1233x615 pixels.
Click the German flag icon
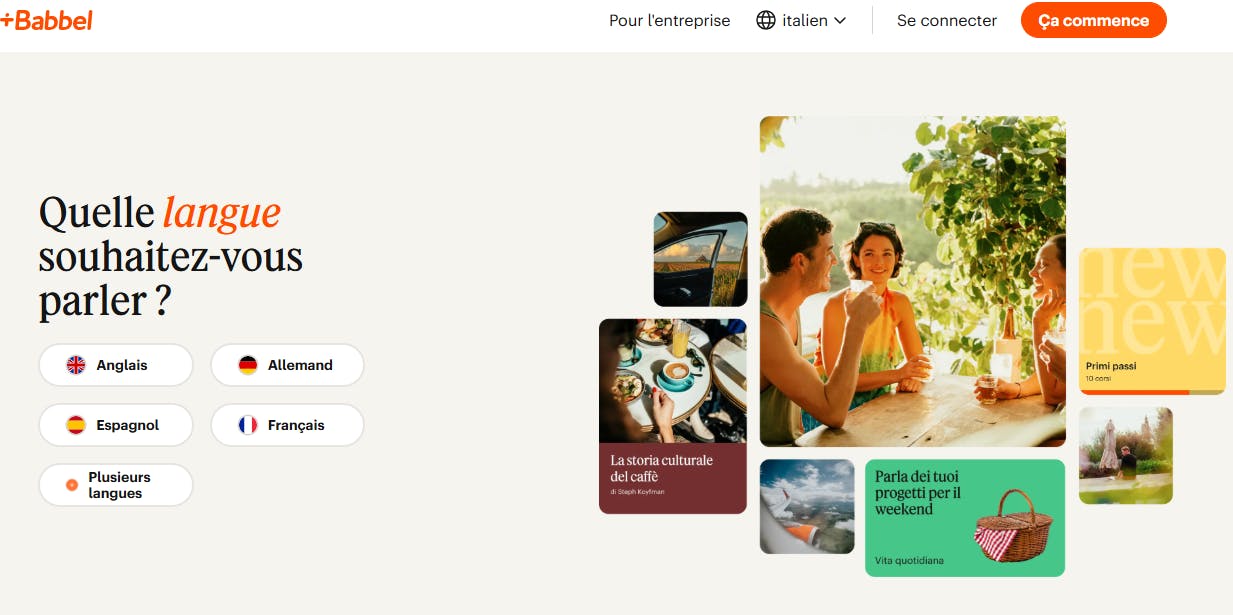(248, 365)
